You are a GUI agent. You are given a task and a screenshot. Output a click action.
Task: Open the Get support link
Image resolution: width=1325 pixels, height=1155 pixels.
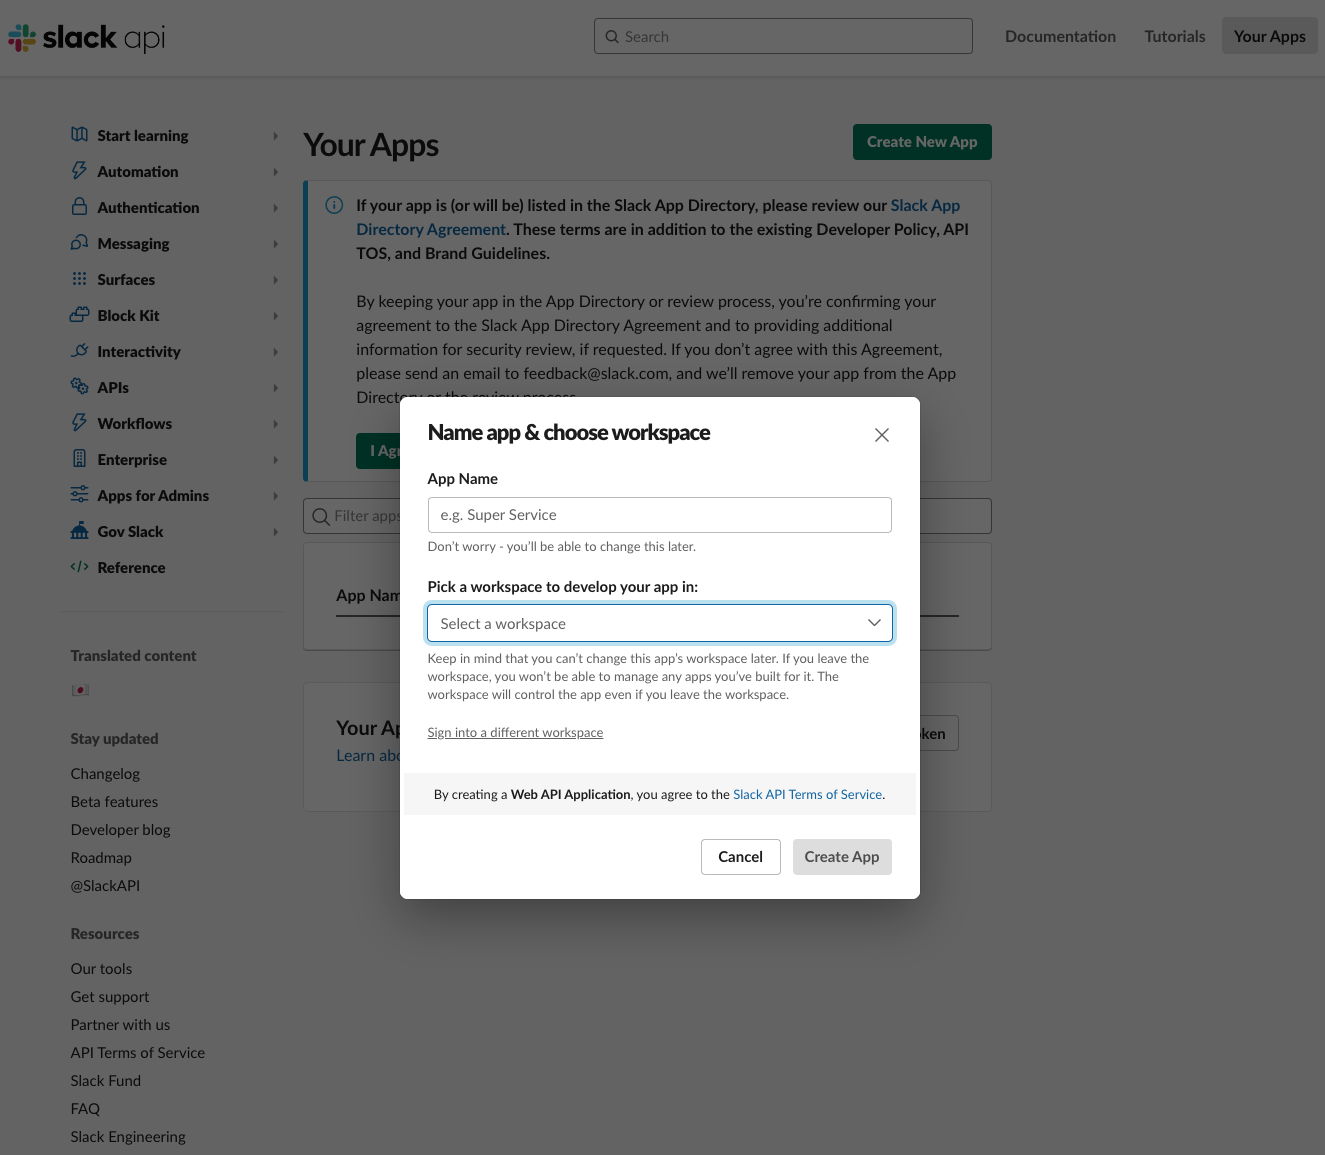[x=110, y=997]
